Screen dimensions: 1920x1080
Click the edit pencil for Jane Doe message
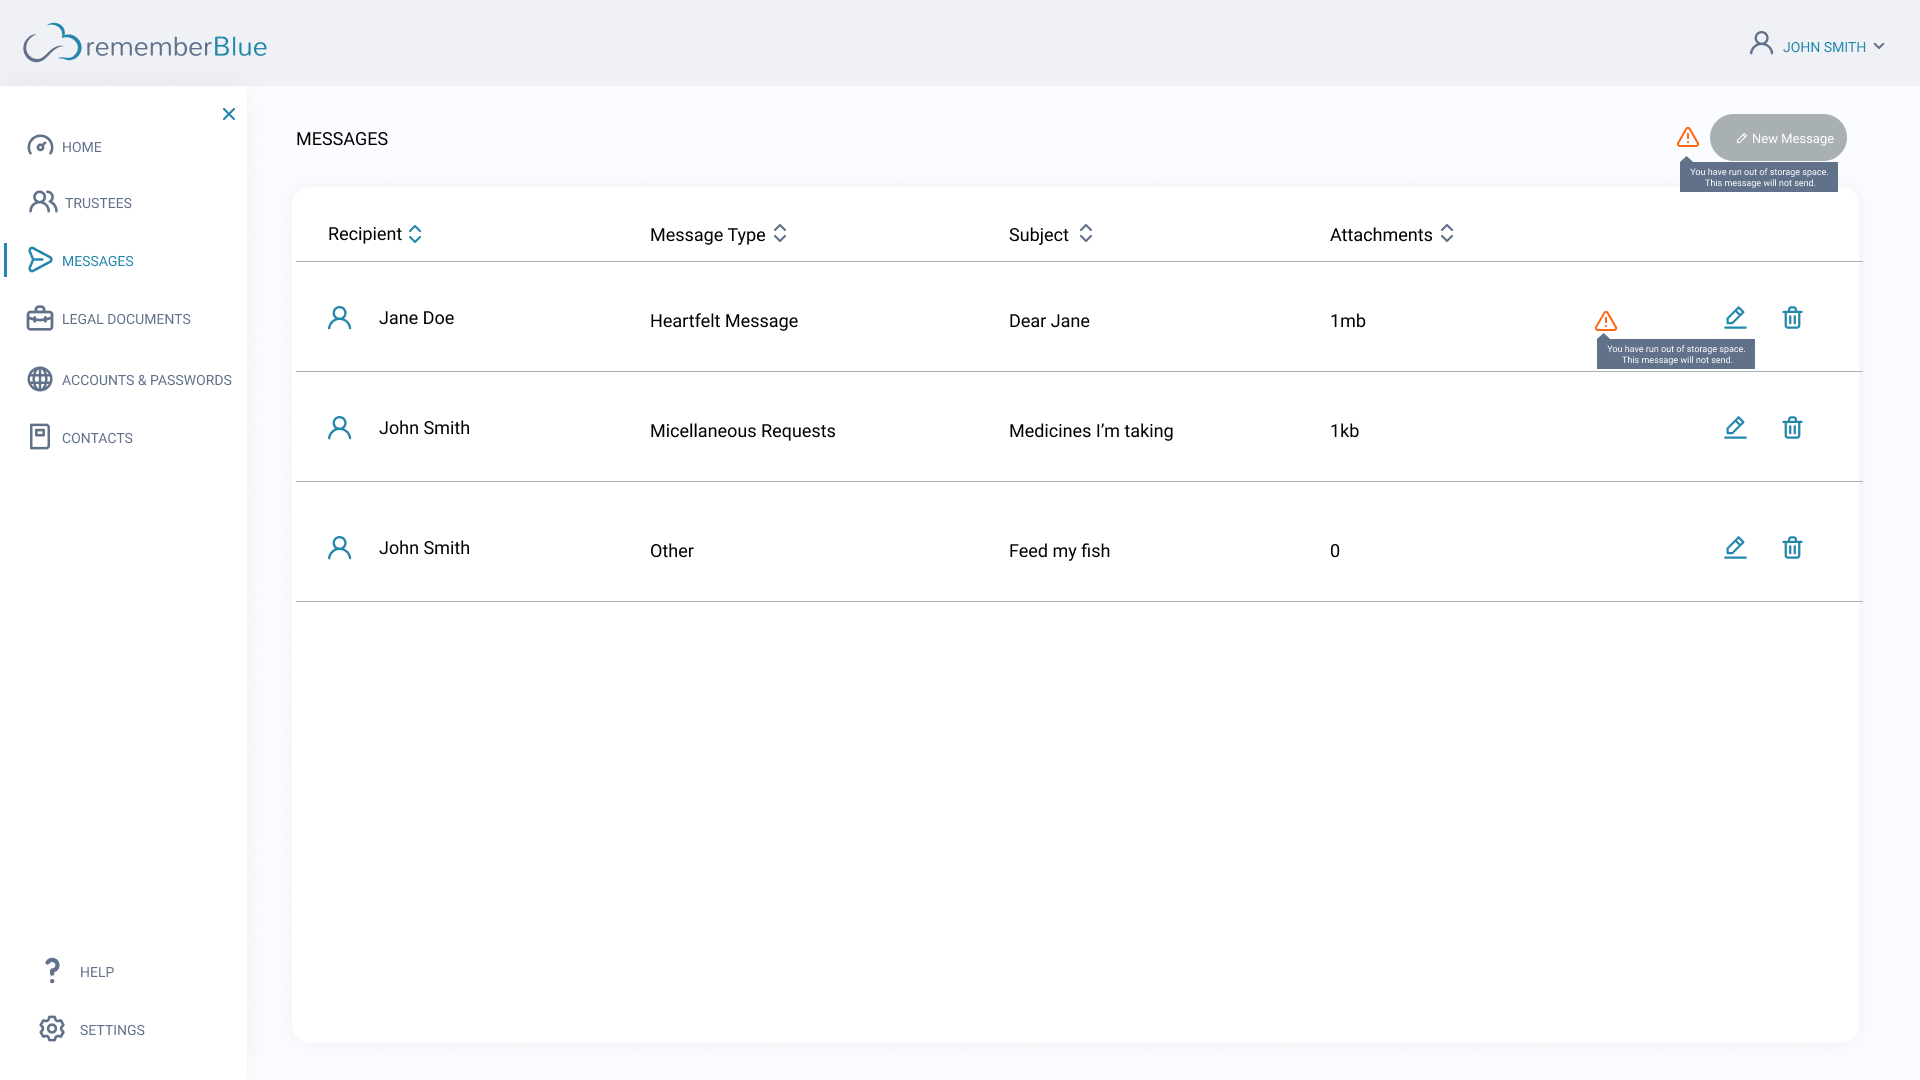[x=1735, y=318]
